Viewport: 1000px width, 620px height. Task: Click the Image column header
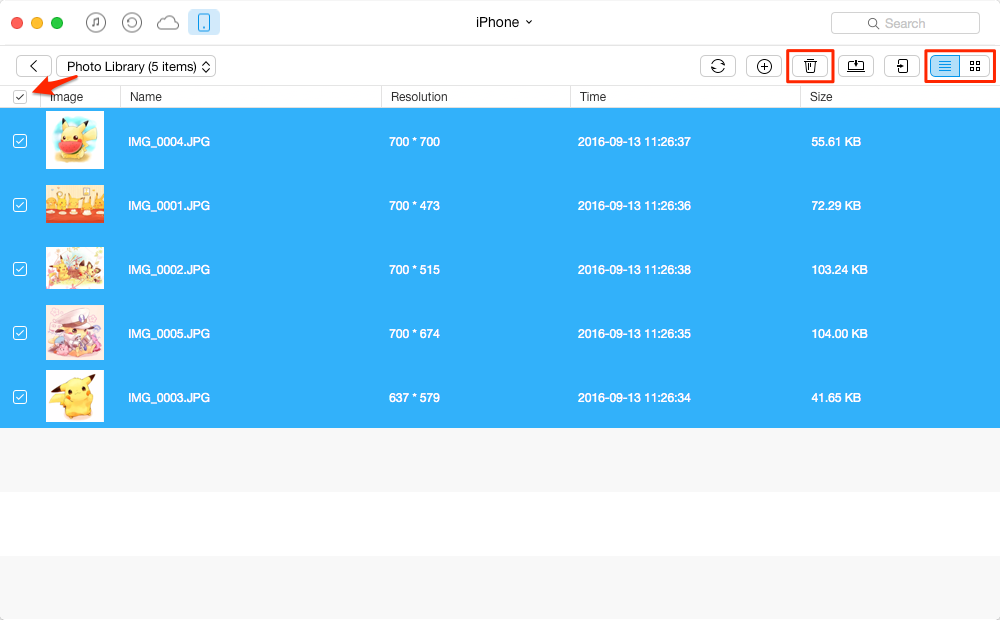pyautogui.click(x=80, y=97)
